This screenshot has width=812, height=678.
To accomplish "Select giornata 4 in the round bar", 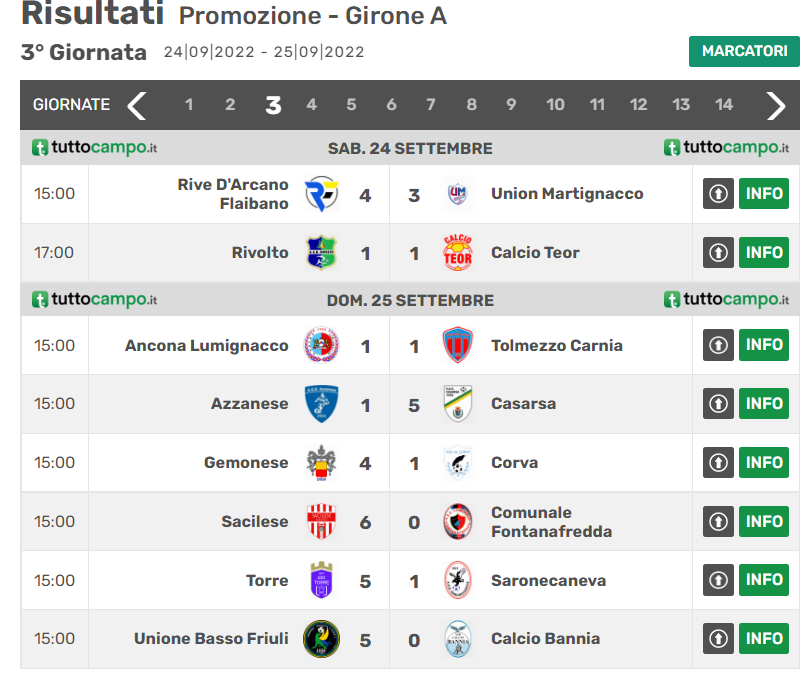I will click(x=311, y=105).
